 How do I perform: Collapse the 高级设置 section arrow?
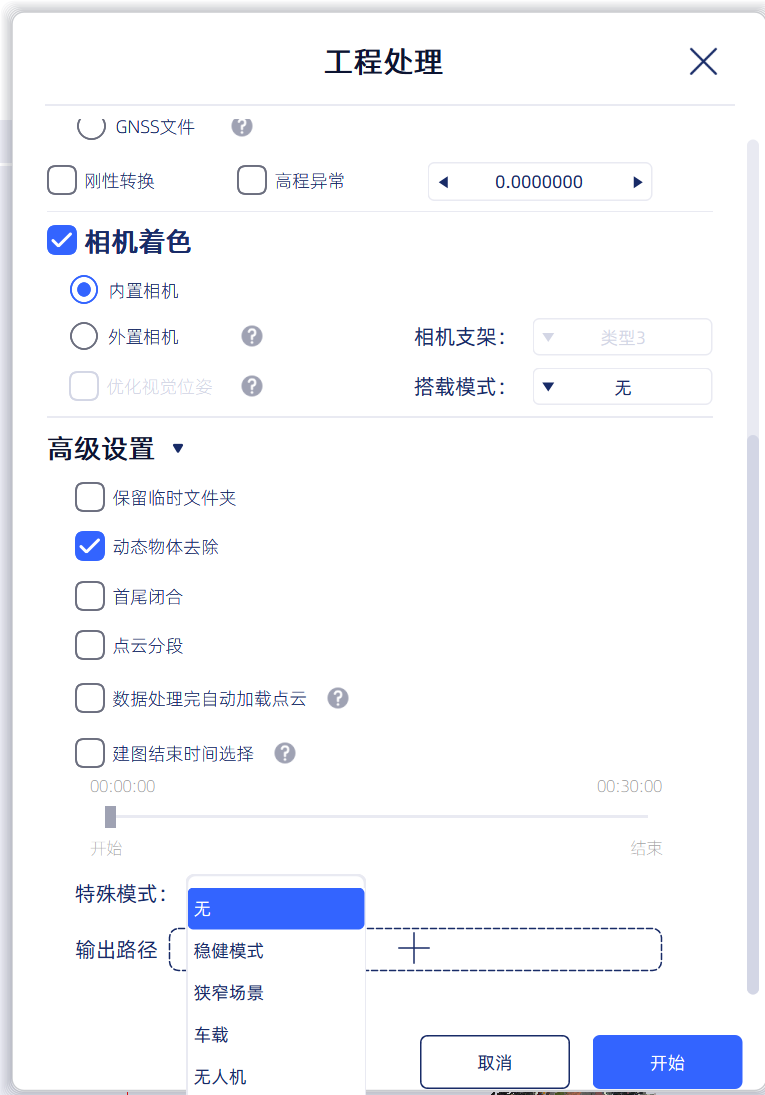point(178,448)
